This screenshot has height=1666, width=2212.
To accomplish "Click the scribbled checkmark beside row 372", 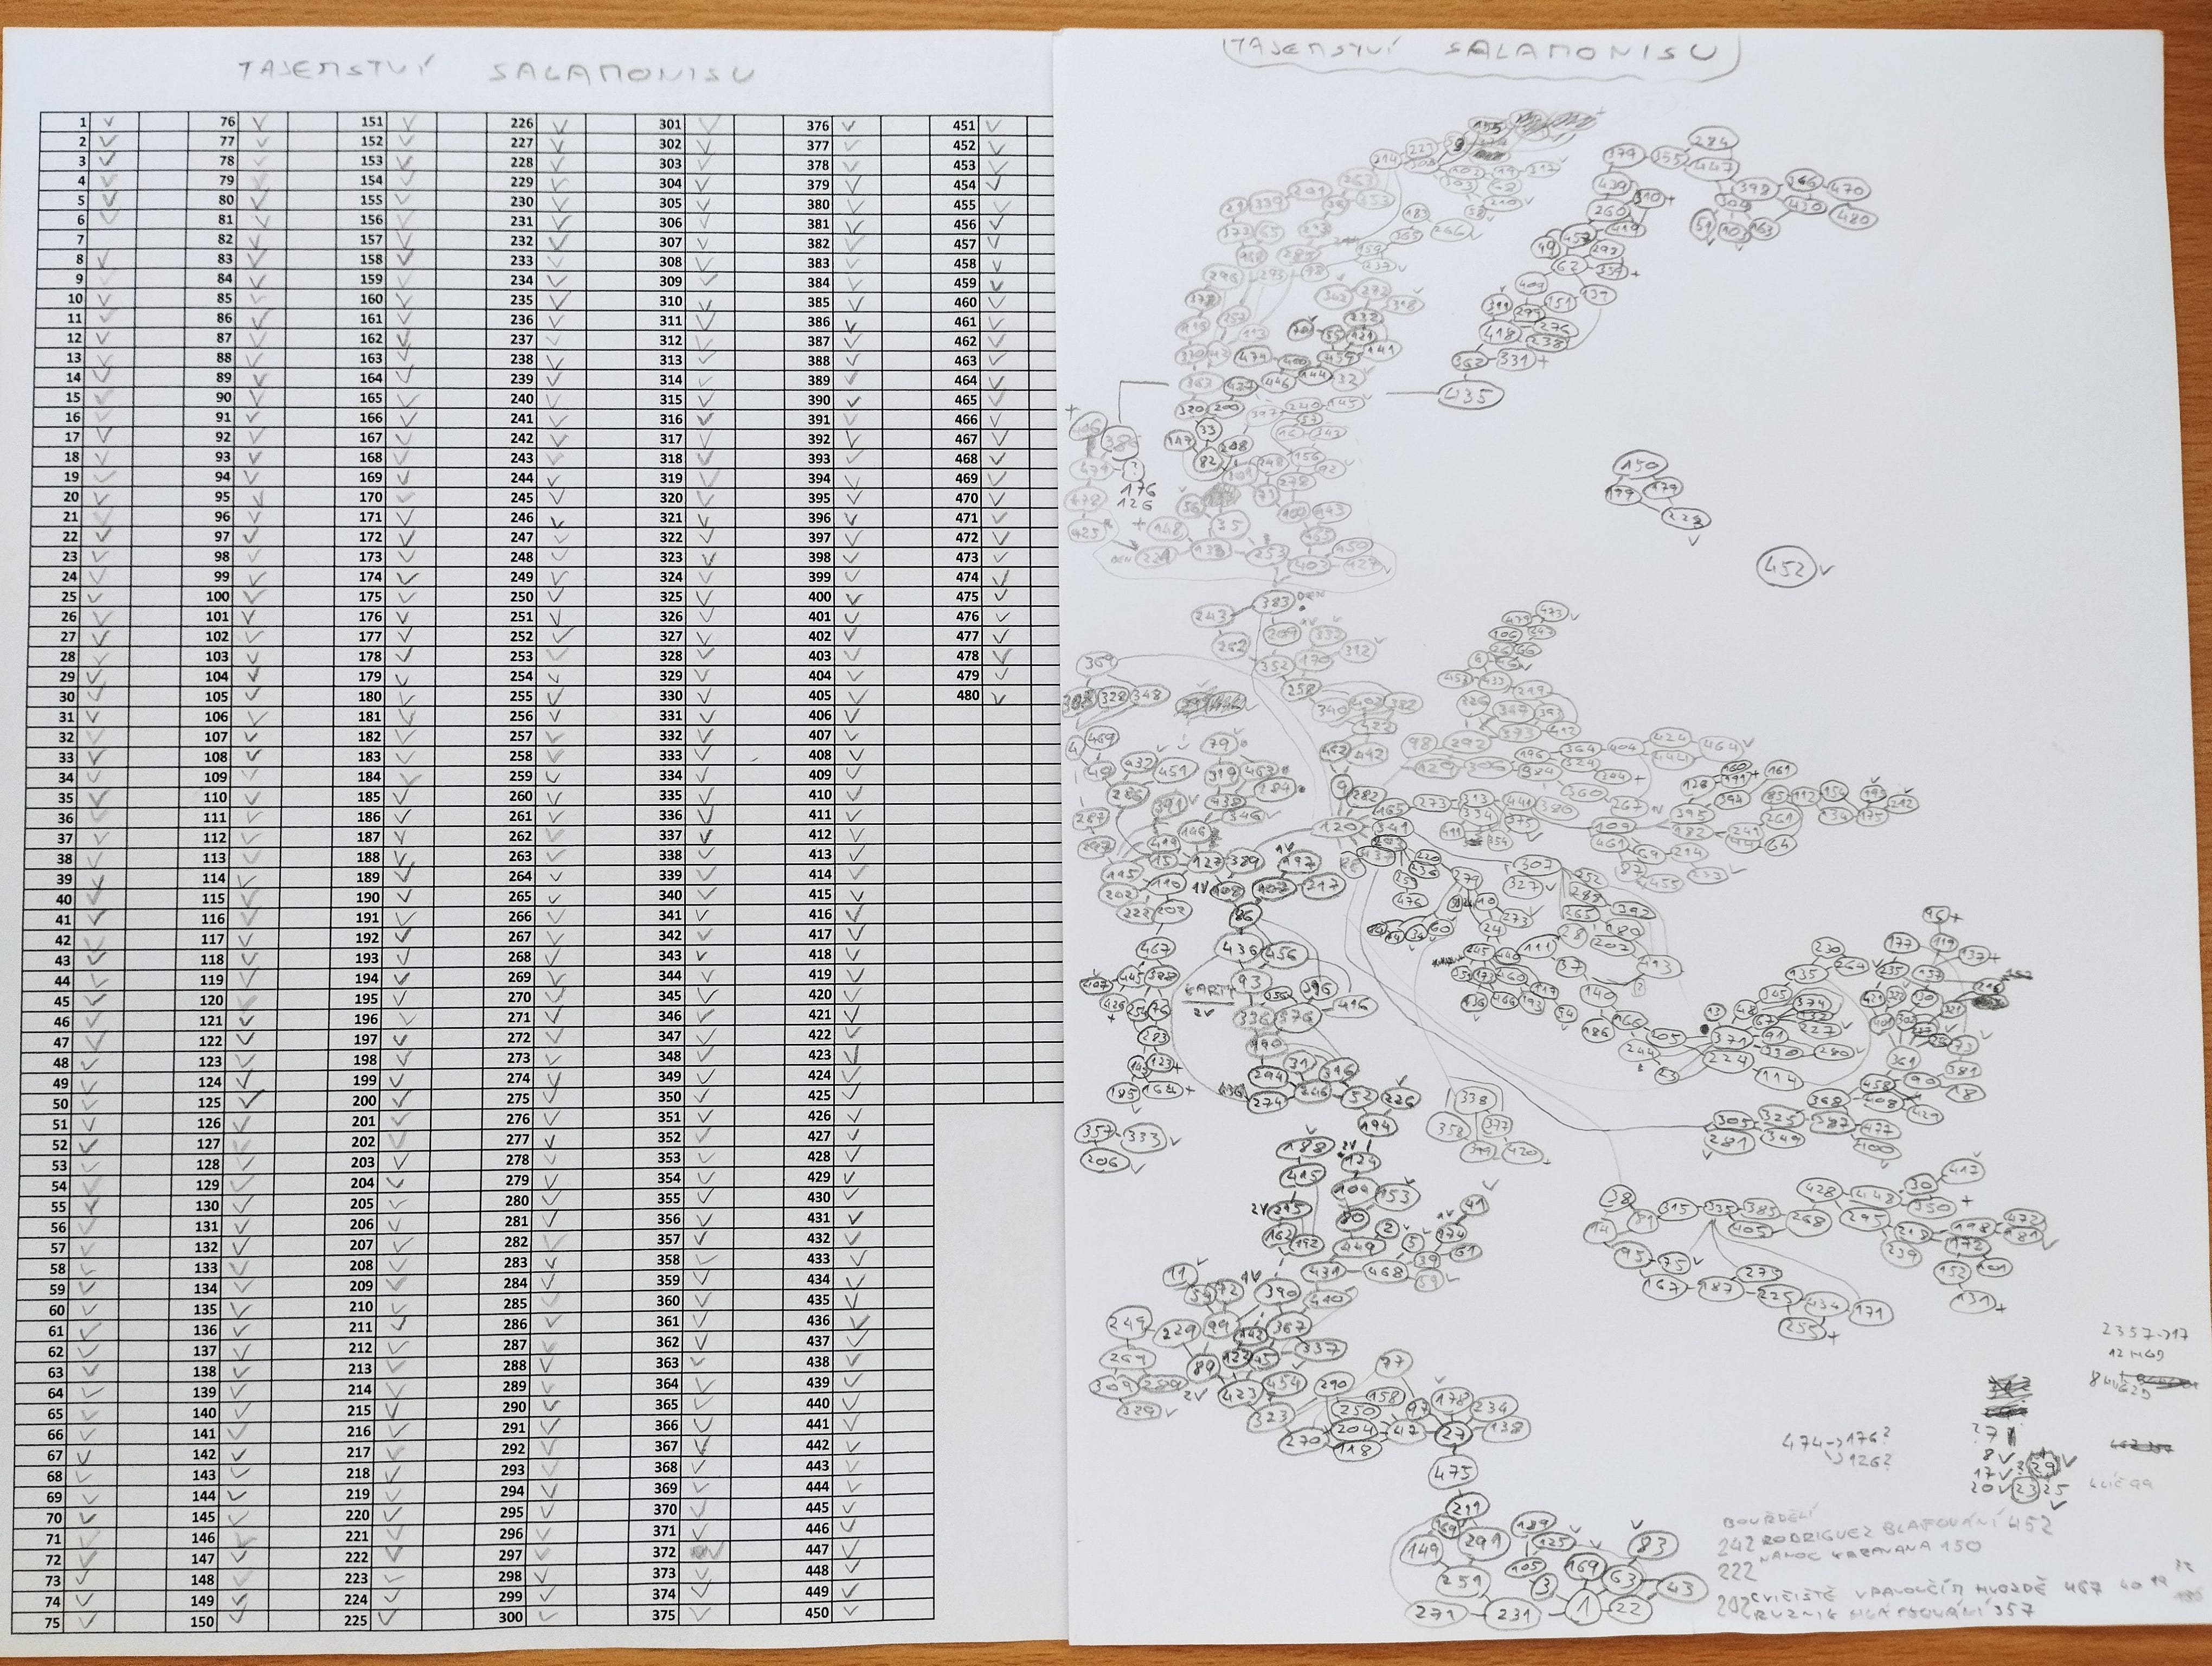I will coord(706,1552).
